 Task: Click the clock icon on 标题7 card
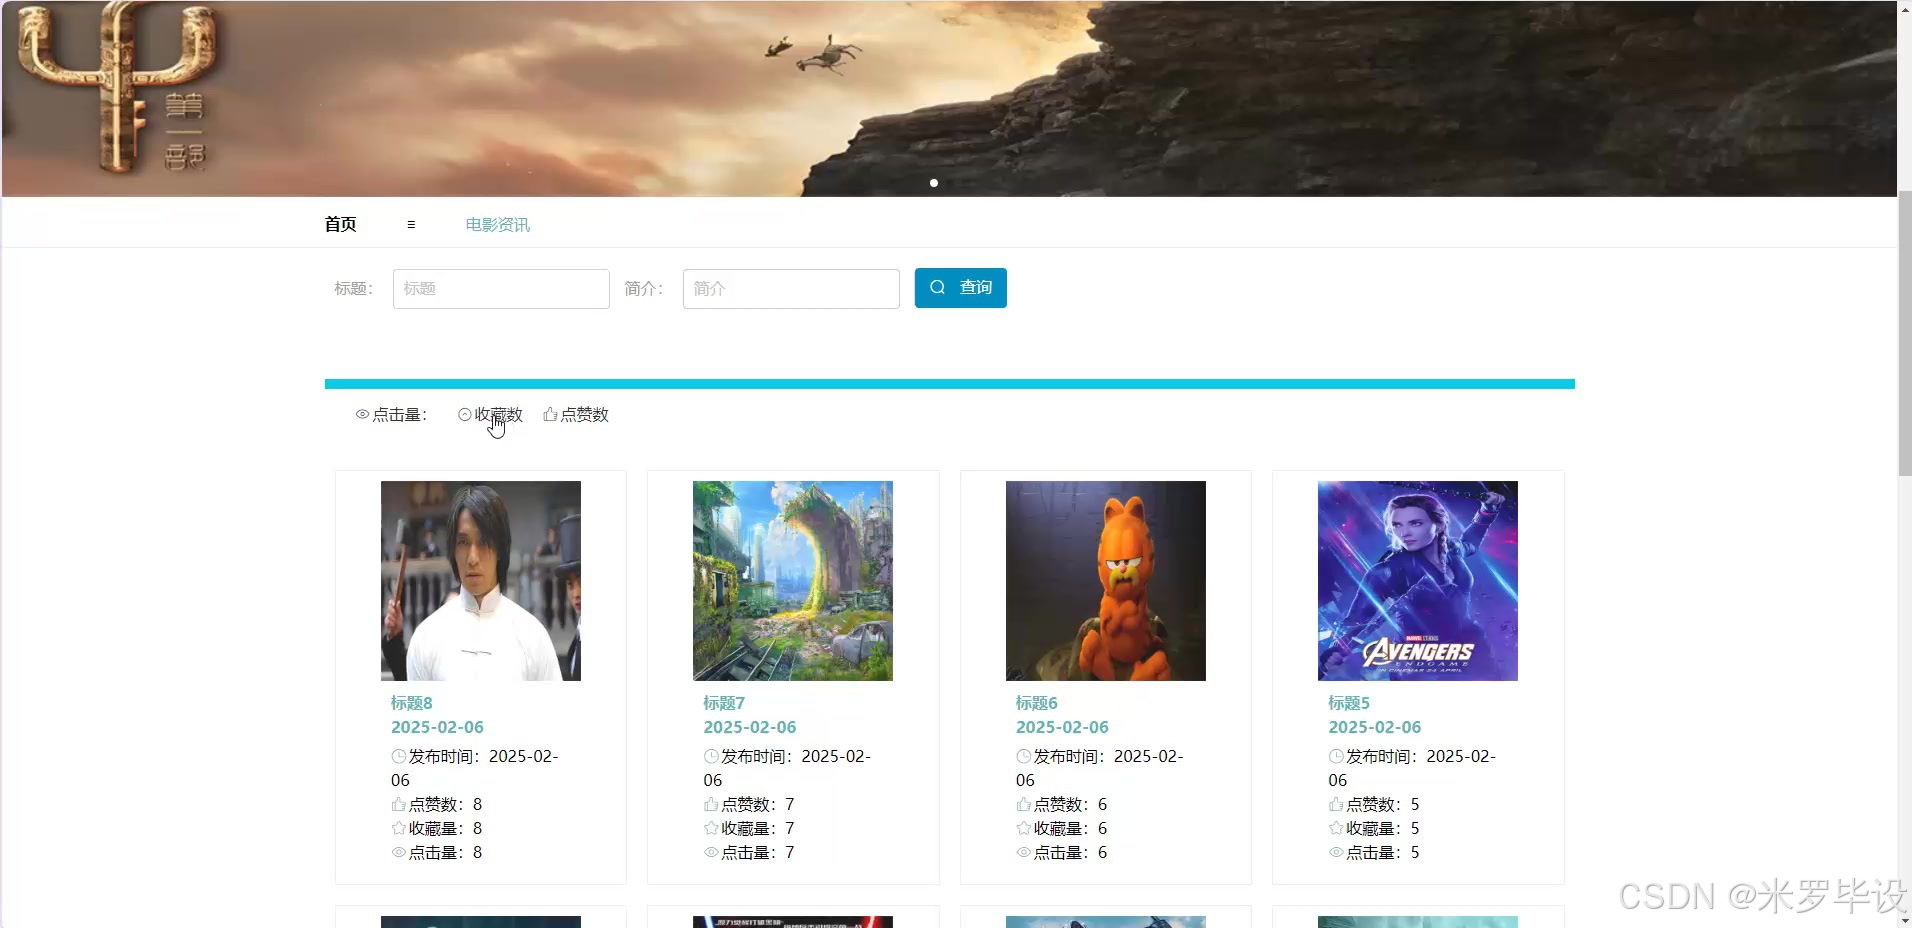711,756
